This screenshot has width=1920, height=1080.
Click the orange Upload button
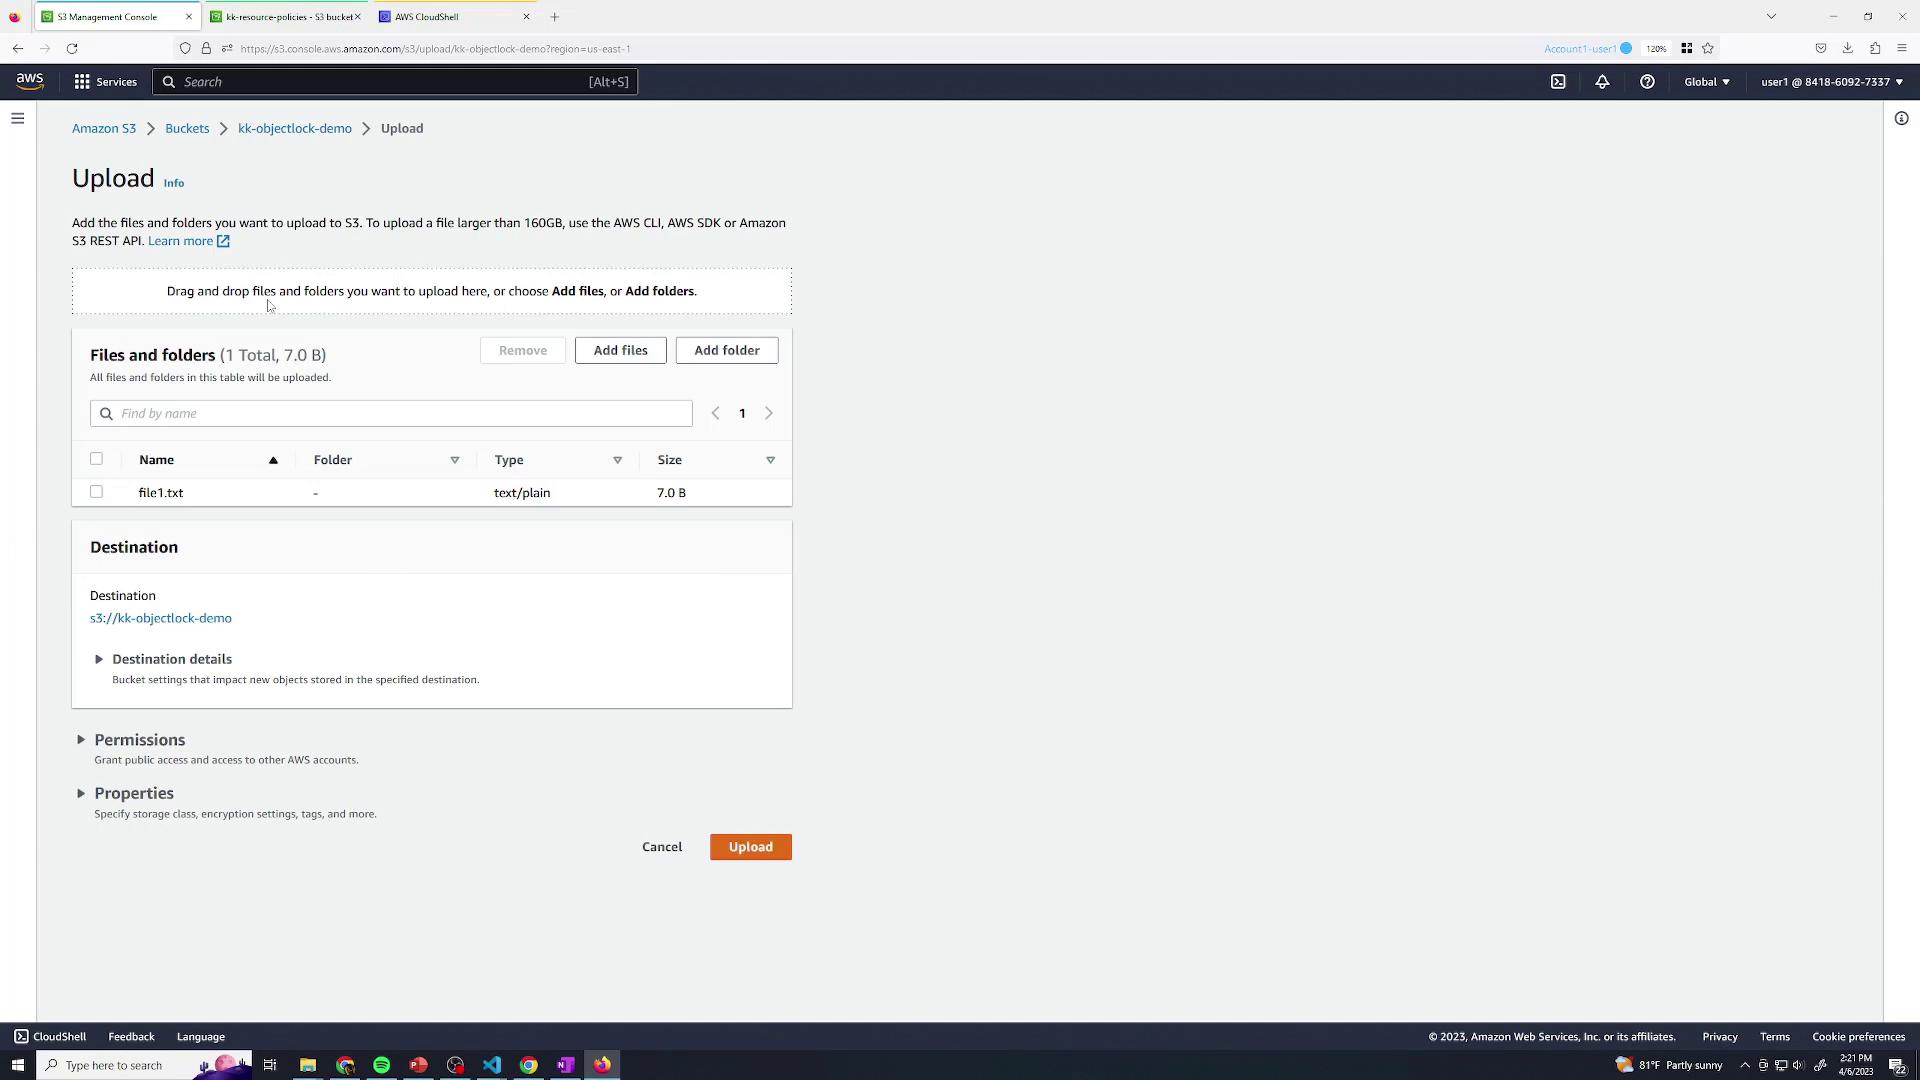click(x=750, y=847)
